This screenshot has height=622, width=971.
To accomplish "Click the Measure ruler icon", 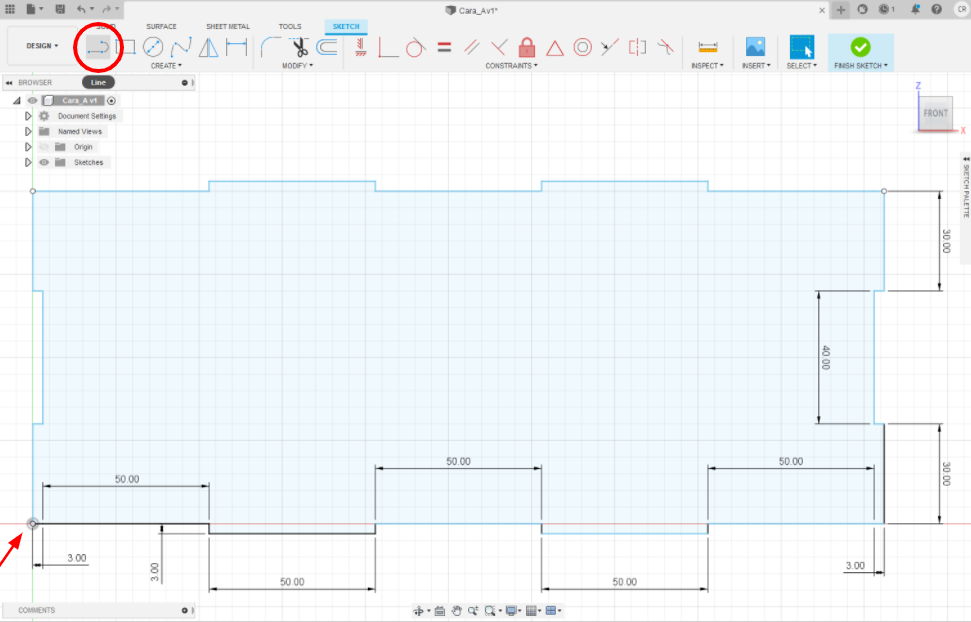I will click(x=708, y=47).
